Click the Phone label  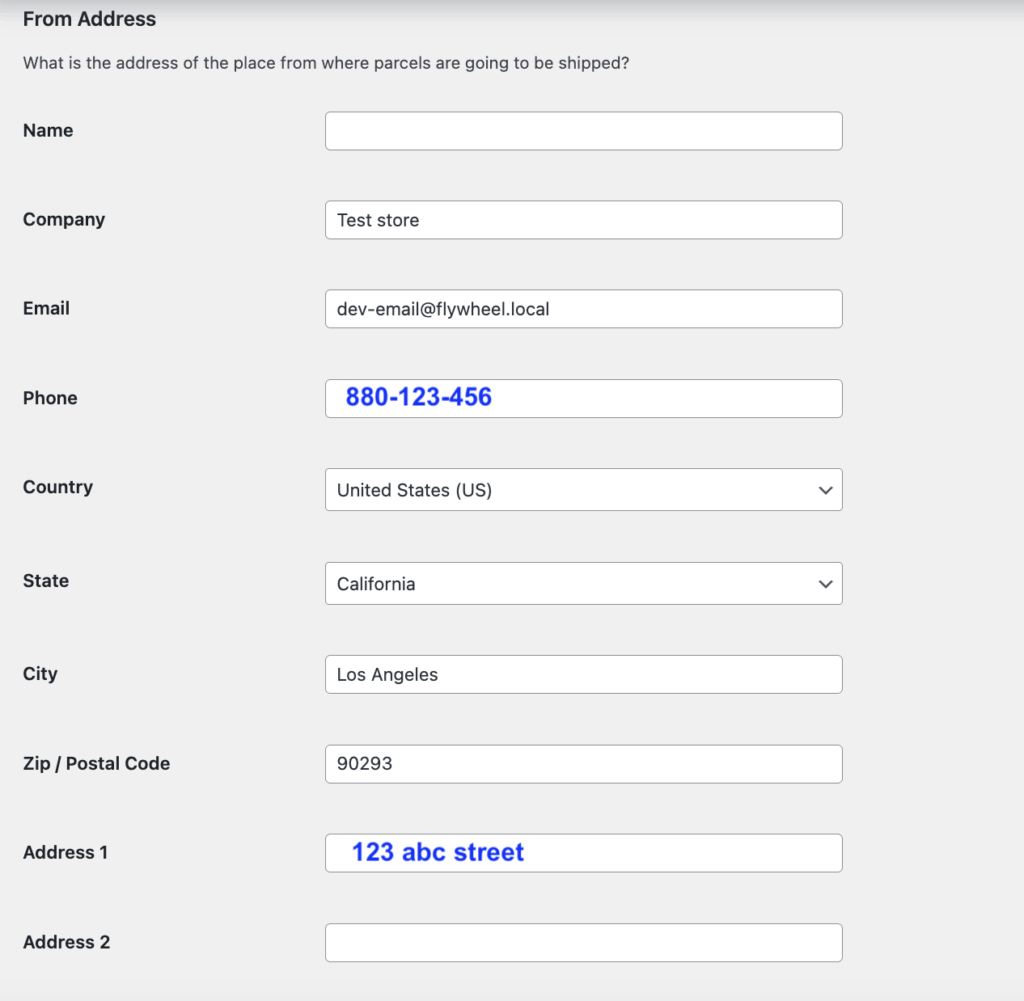click(x=50, y=398)
